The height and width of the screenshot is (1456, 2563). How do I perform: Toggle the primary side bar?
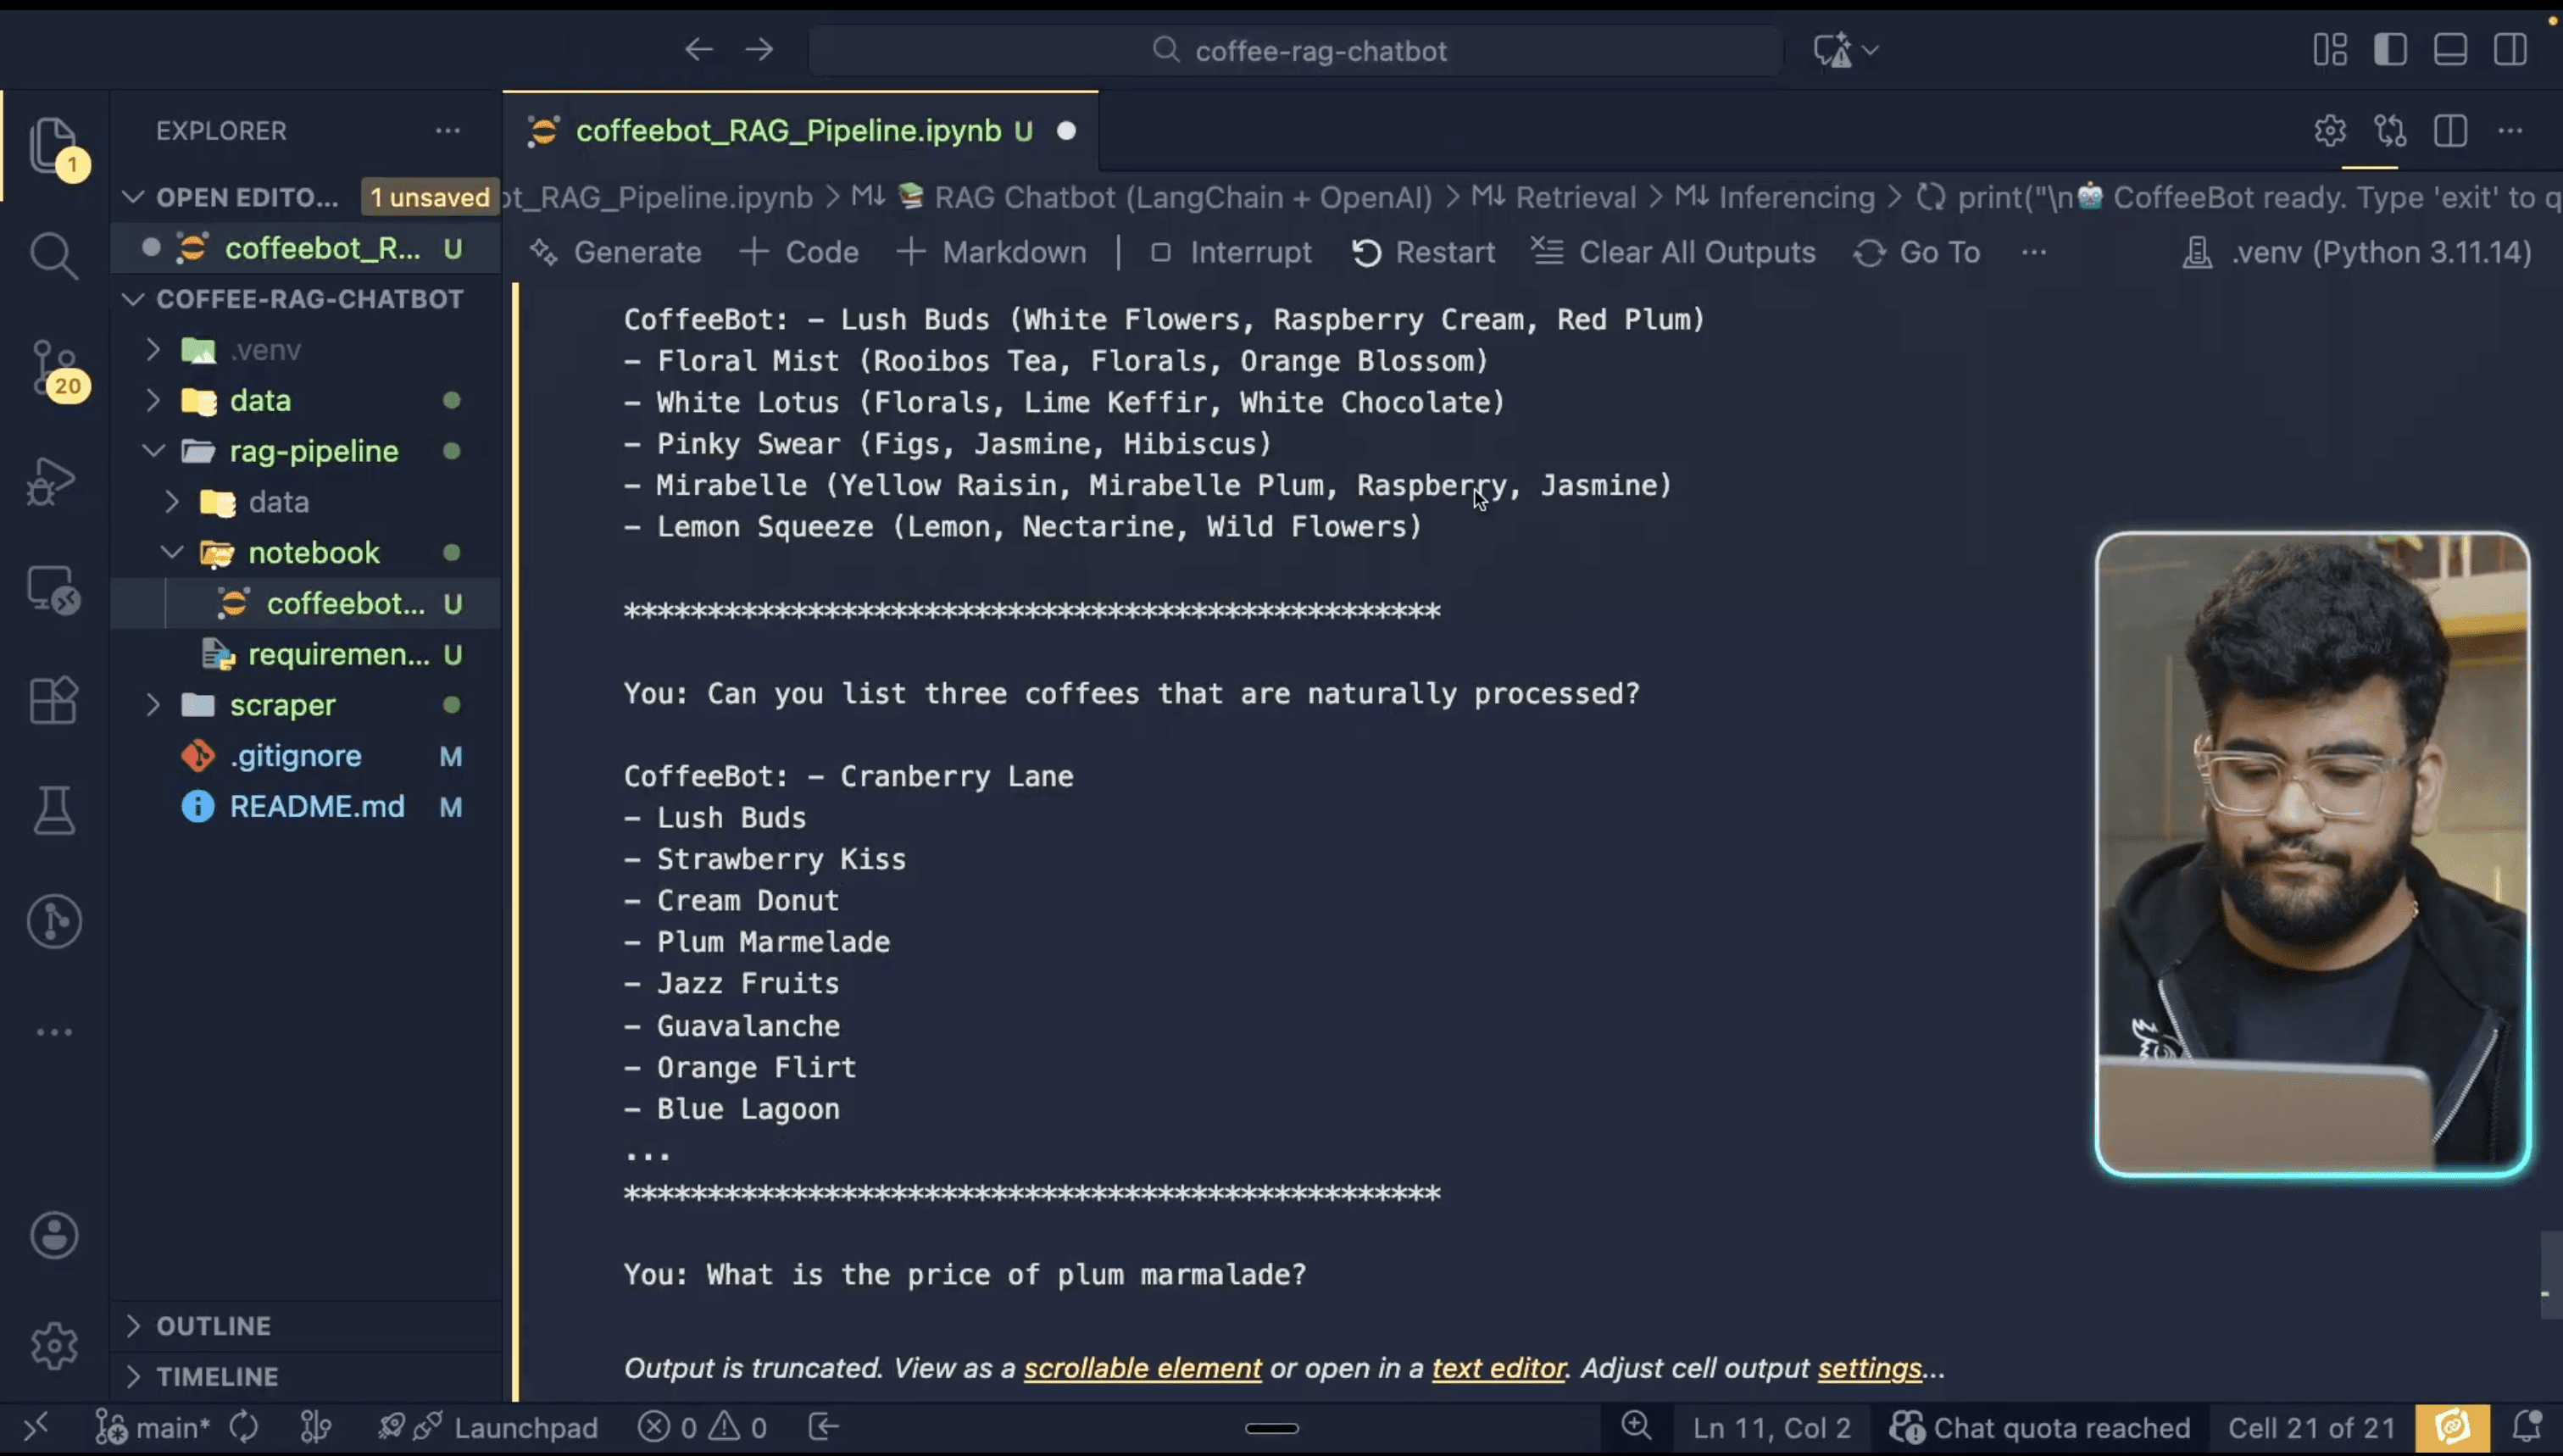click(x=2390, y=50)
